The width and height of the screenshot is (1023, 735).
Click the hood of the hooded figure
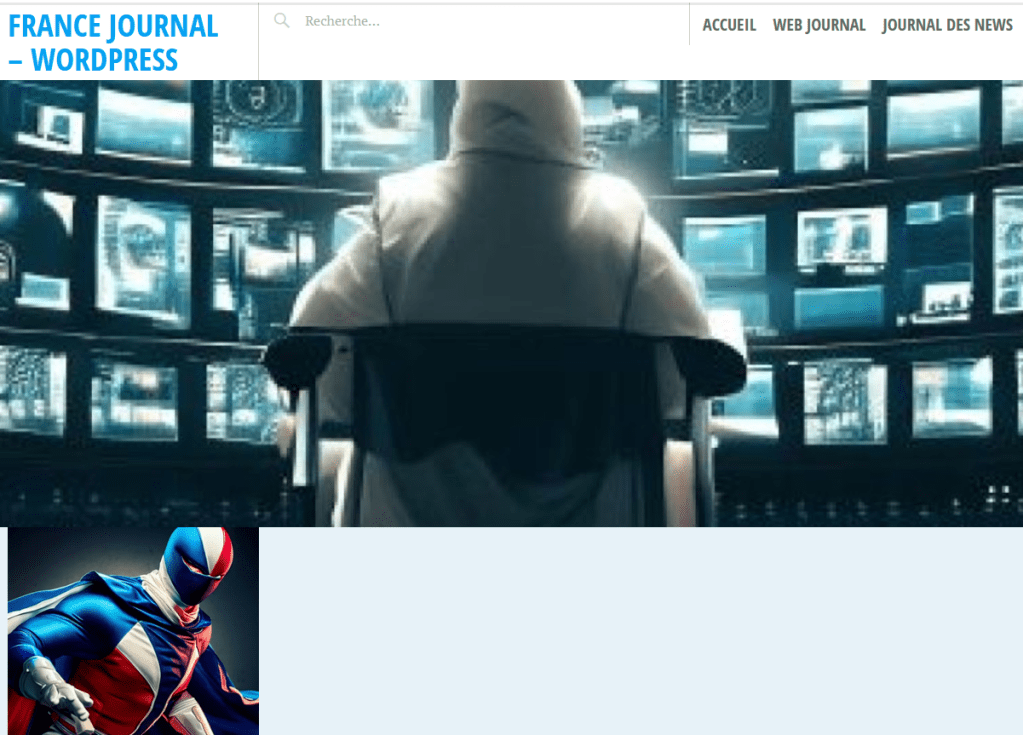514,120
